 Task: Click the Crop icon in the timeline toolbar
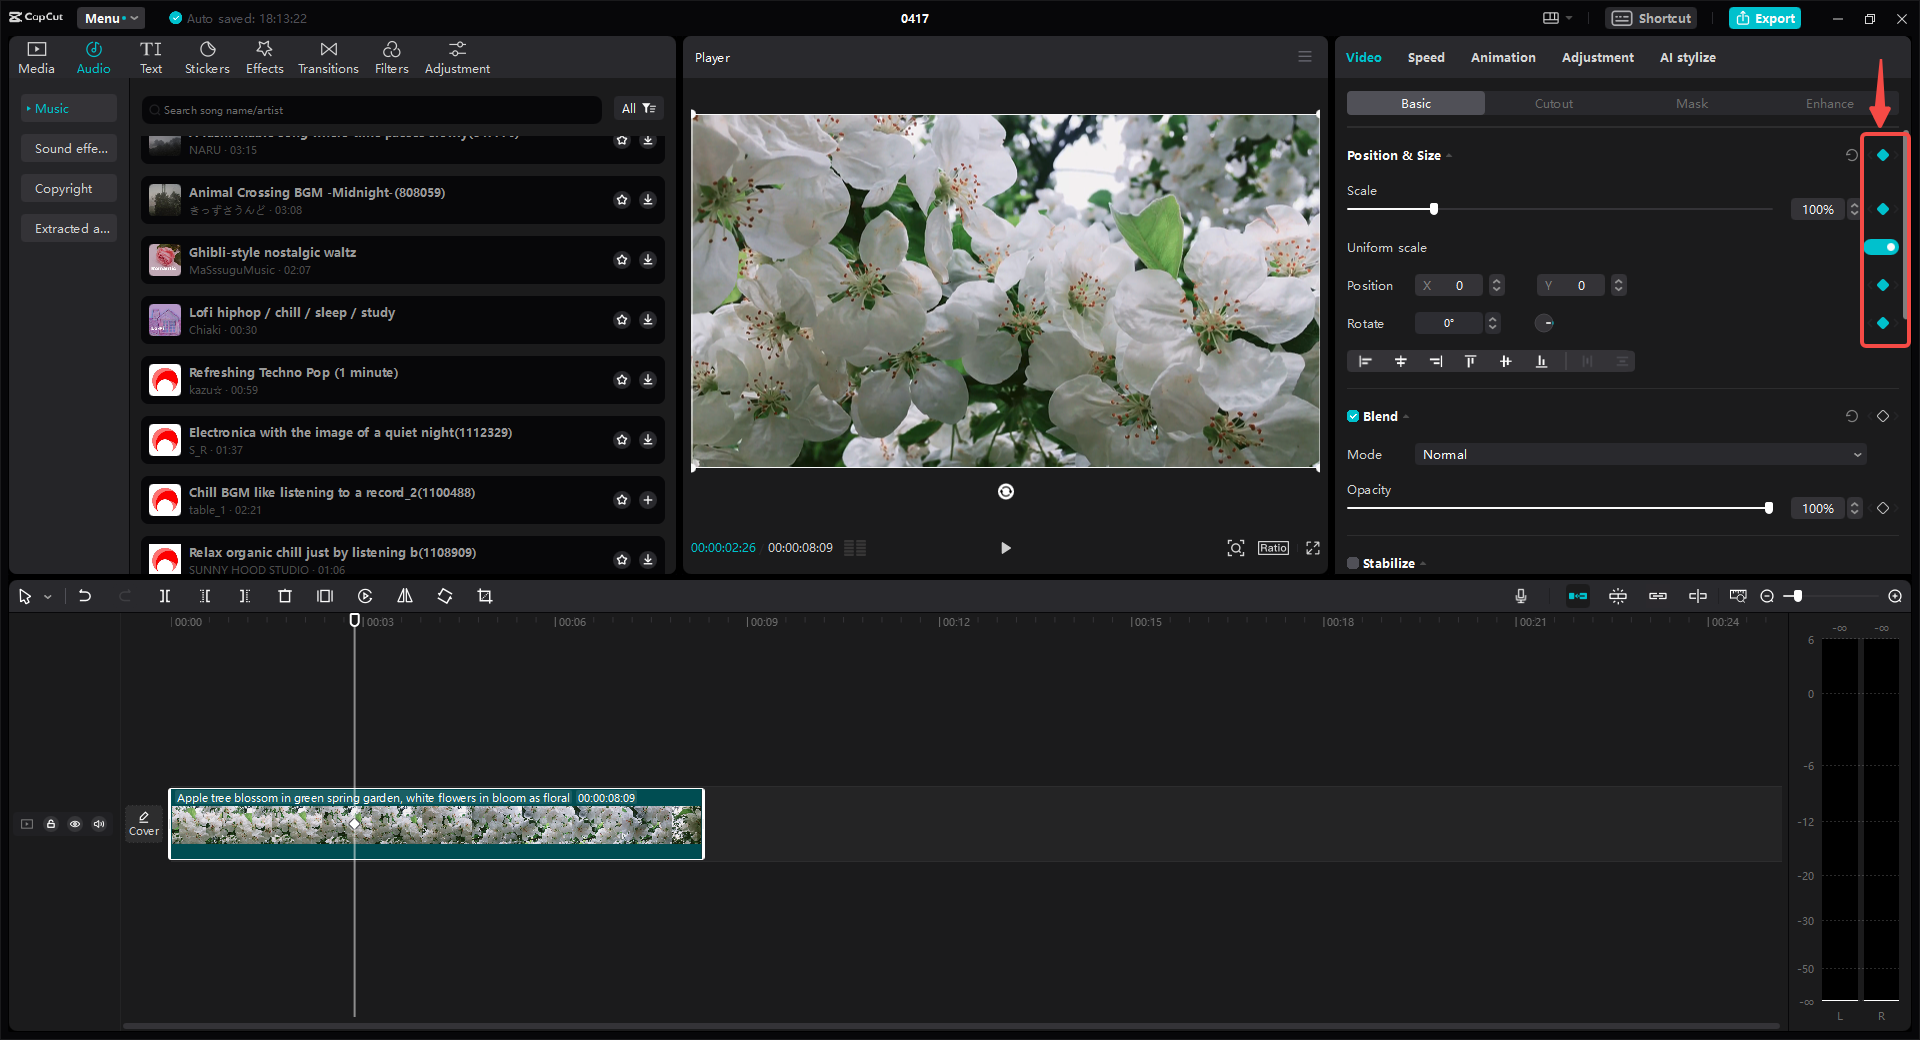(485, 596)
